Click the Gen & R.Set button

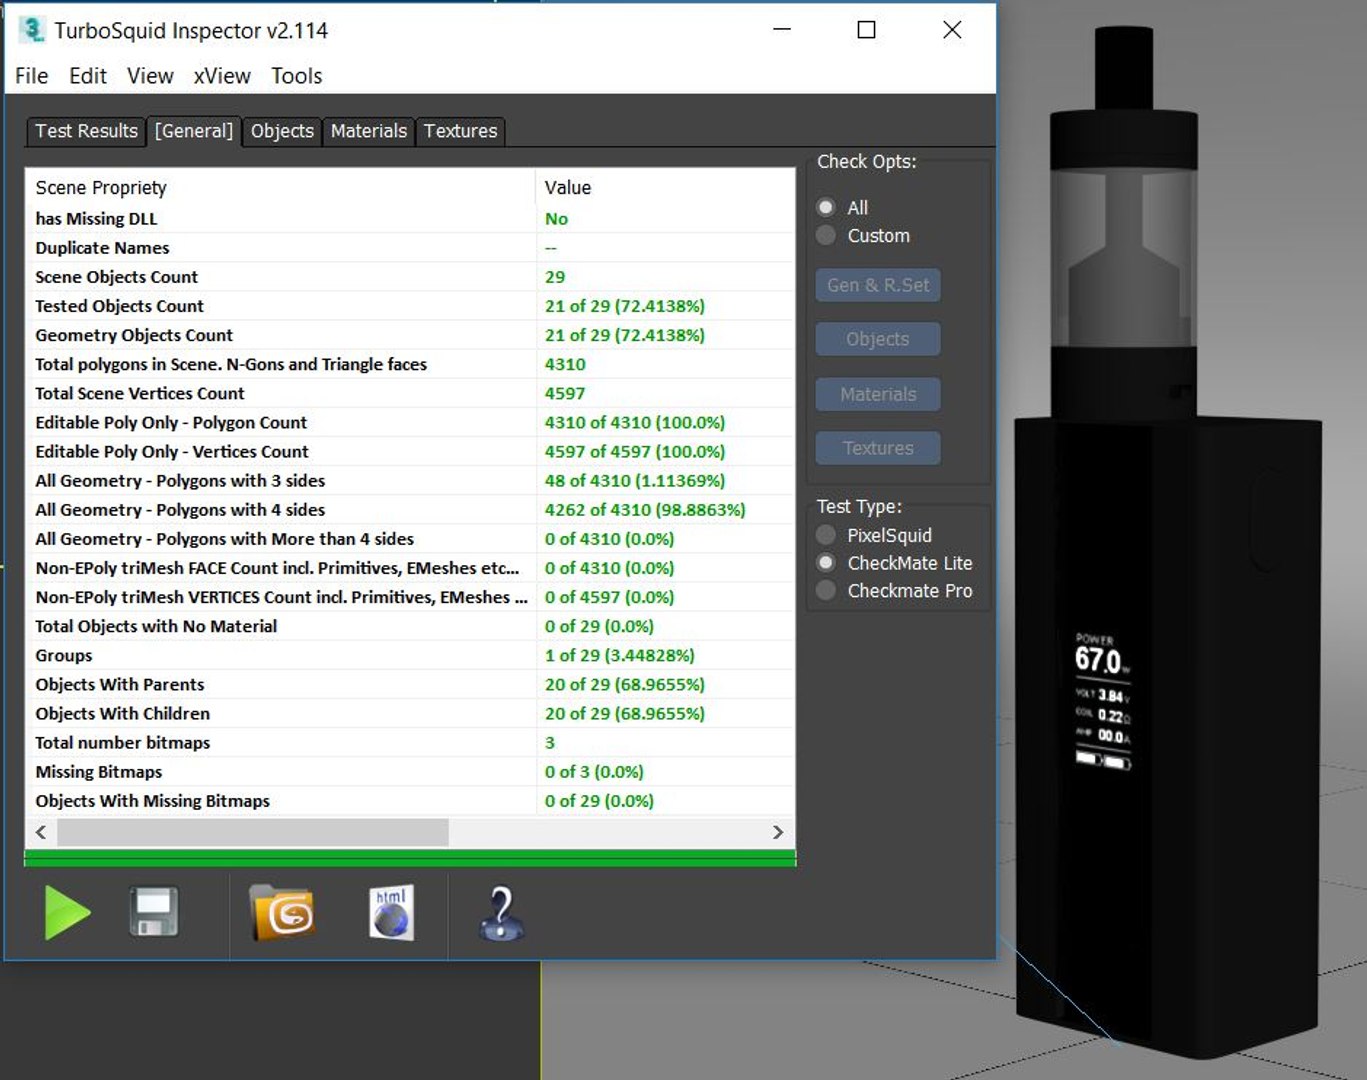pos(878,285)
